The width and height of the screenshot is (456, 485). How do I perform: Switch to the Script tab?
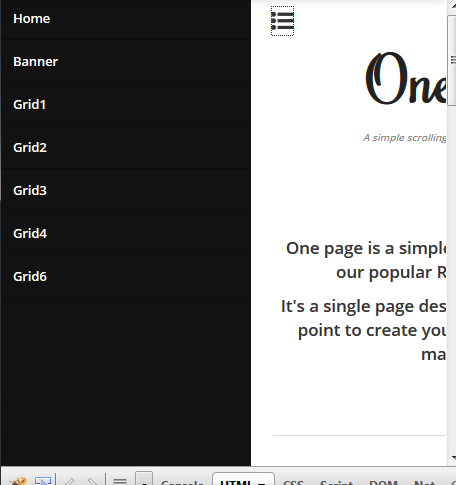pos(336,482)
